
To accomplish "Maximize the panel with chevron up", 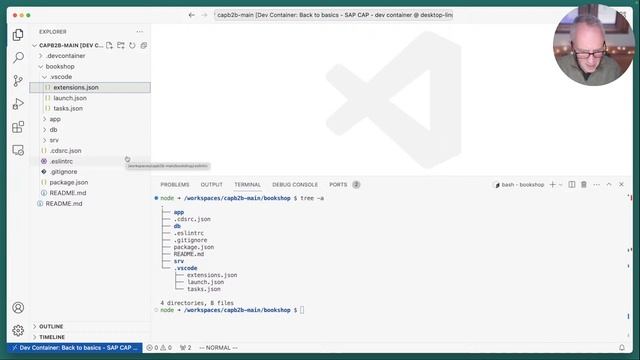I will click(609, 184).
